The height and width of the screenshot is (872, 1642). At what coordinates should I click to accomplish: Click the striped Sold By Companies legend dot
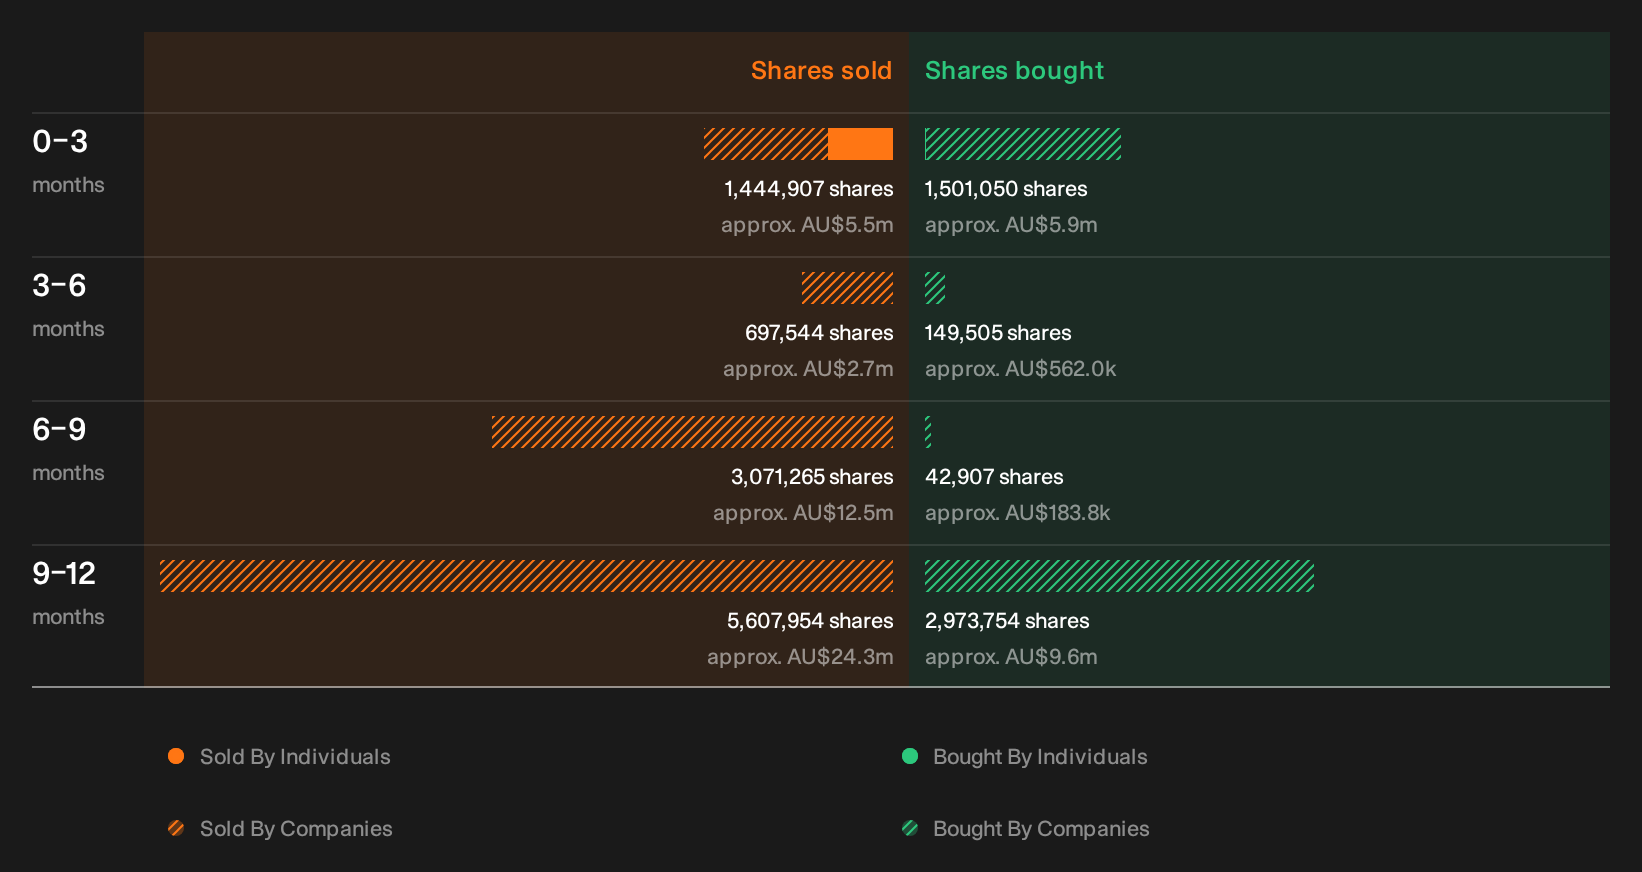click(x=176, y=828)
